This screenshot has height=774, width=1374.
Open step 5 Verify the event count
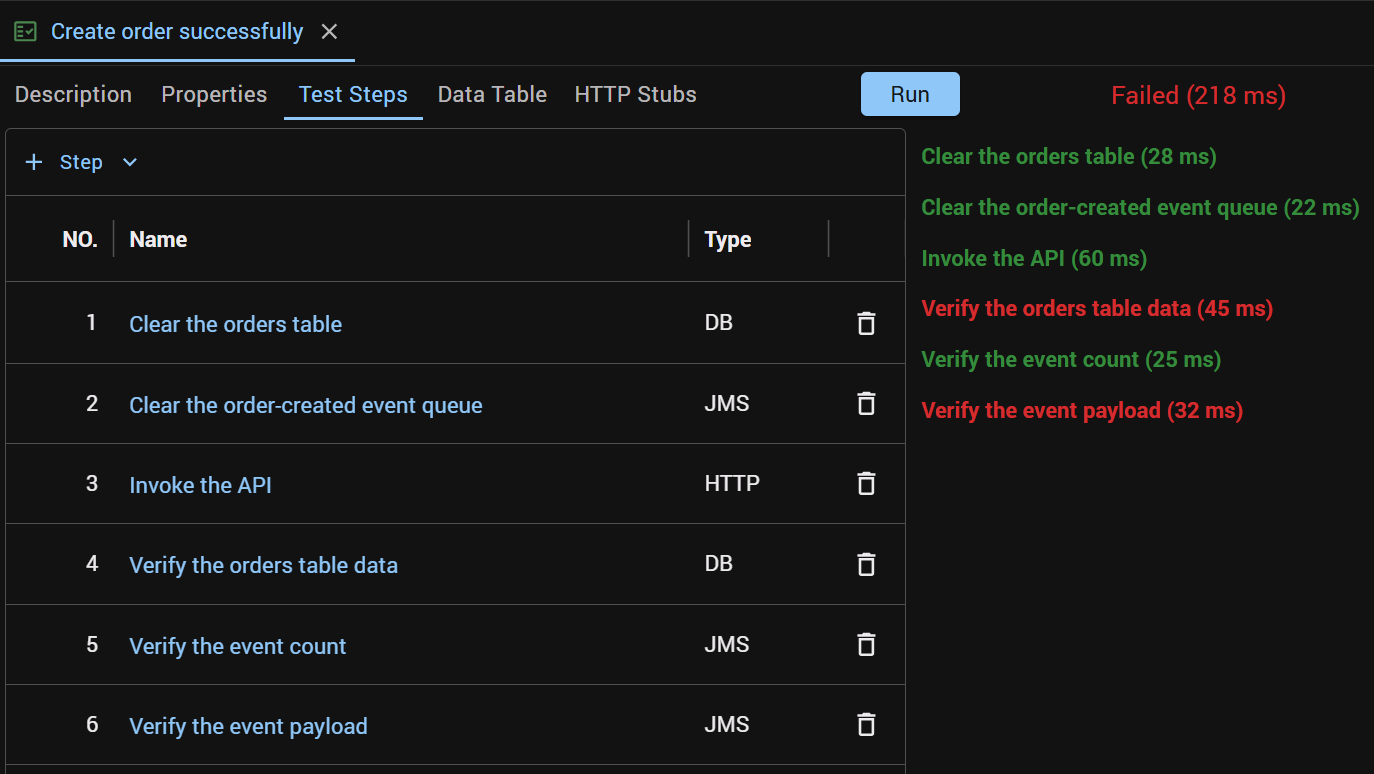pyautogui.click(x=238, y=646)
